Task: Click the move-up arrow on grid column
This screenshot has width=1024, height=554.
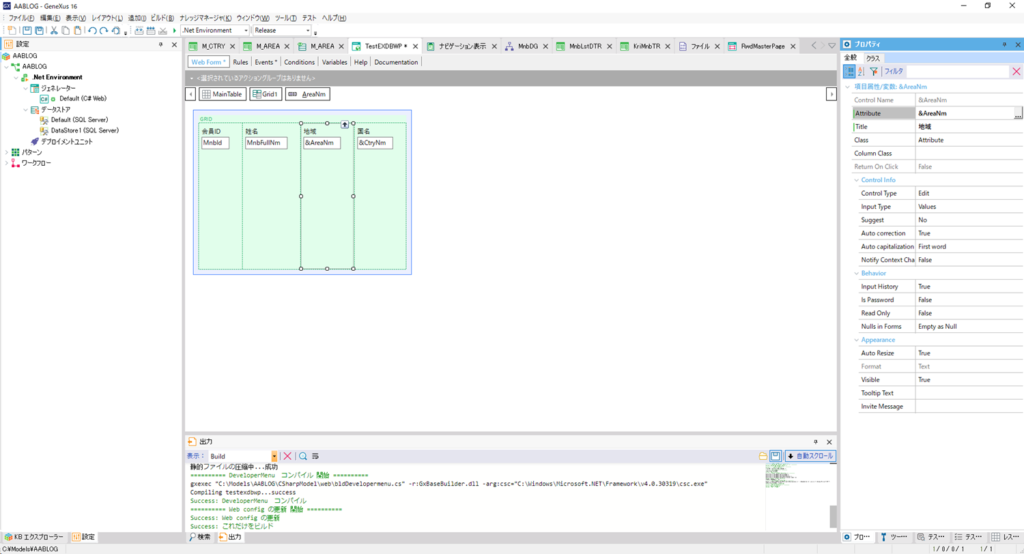Action: pos(345,124)
